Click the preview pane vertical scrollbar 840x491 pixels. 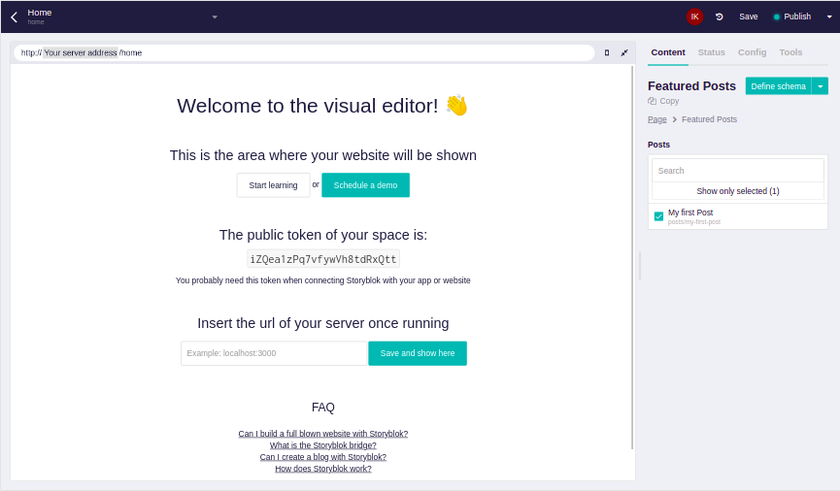[x=632, y=257]
